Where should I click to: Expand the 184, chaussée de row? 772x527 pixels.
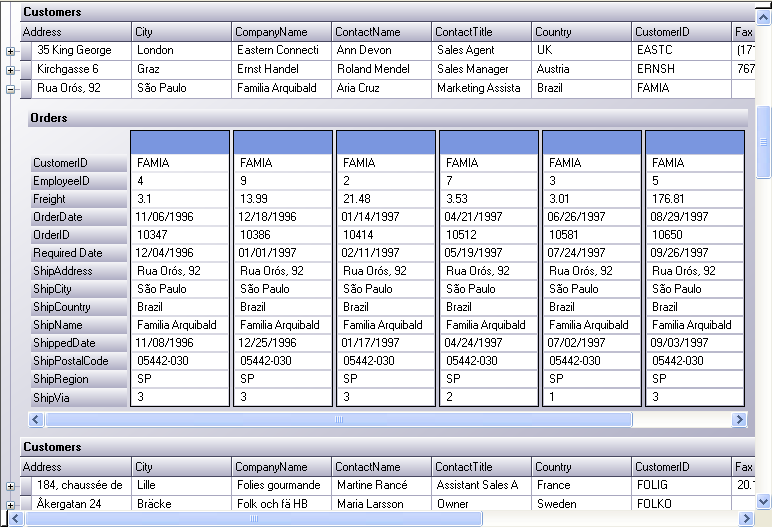click(x=10, y=486)
